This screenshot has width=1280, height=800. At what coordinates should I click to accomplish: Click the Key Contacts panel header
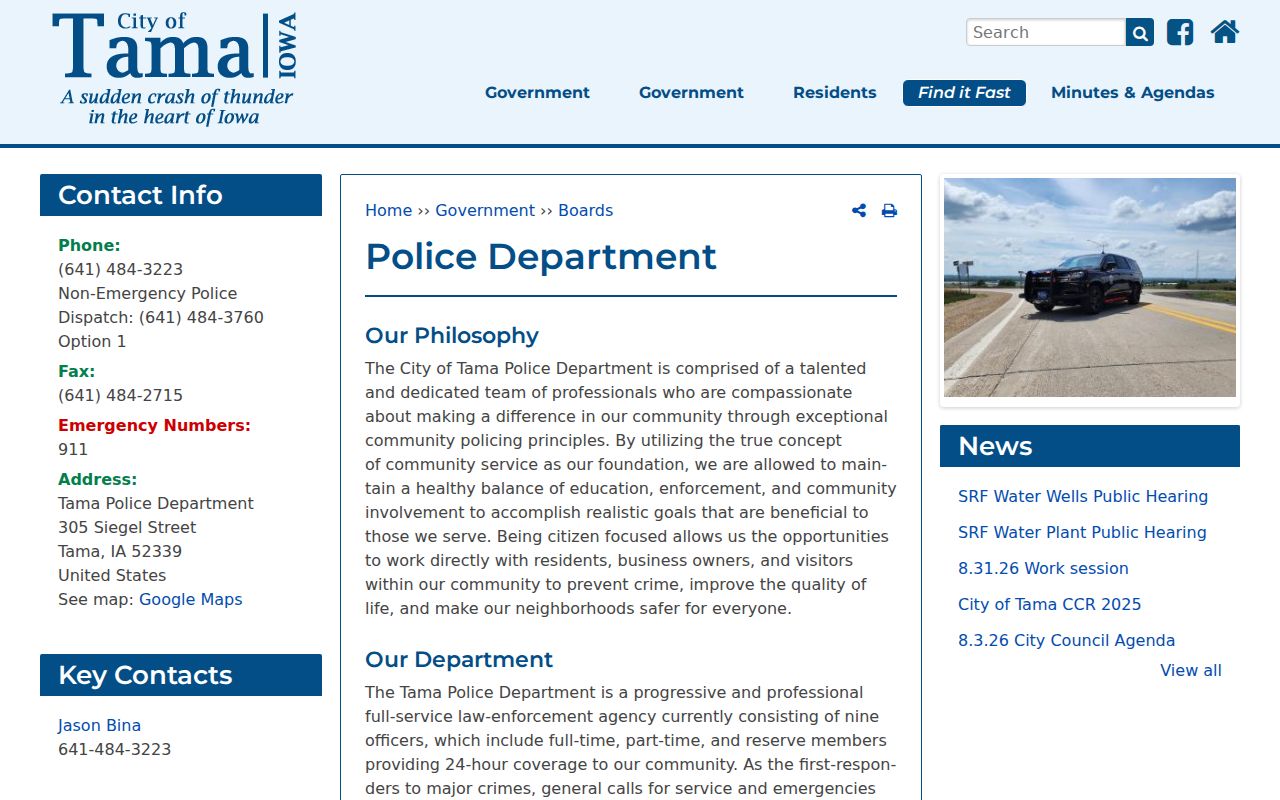(181, 675)
